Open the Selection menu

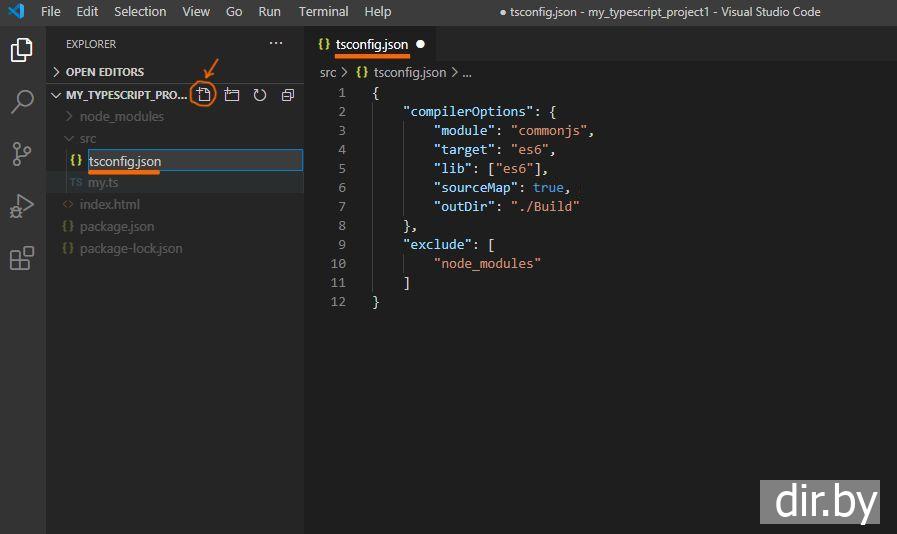[x=140, y=12]
